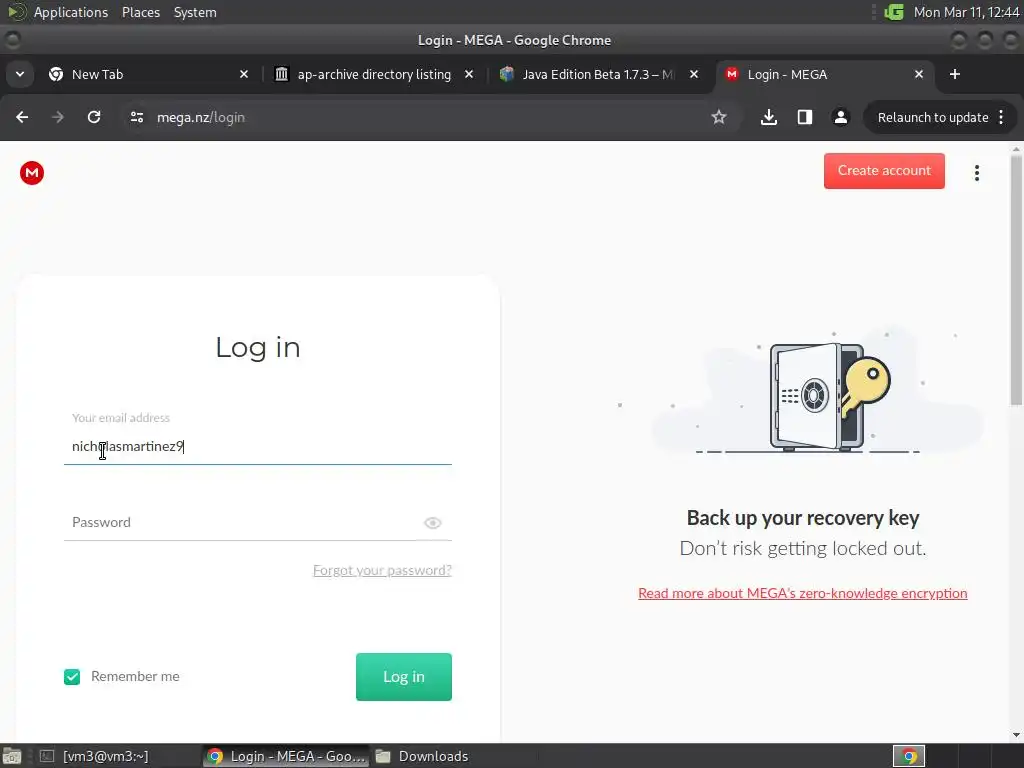Read more about MEGA's zero-knowledge encryption
Screen dimensions: 1024x768
tap(802, 593)
